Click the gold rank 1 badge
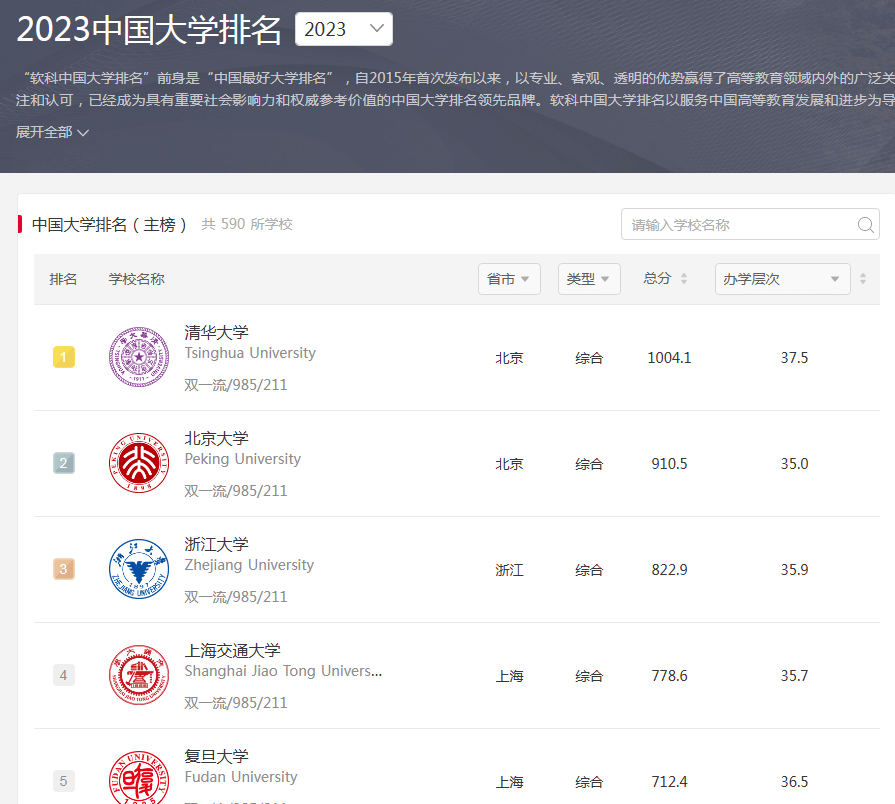This screenshot has width=895, height=804. pyautogui.click(x=64, y=357)
